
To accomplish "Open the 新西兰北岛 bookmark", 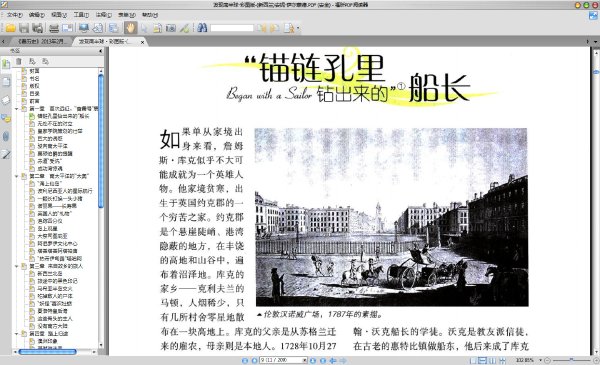I will tap(49, 274).
